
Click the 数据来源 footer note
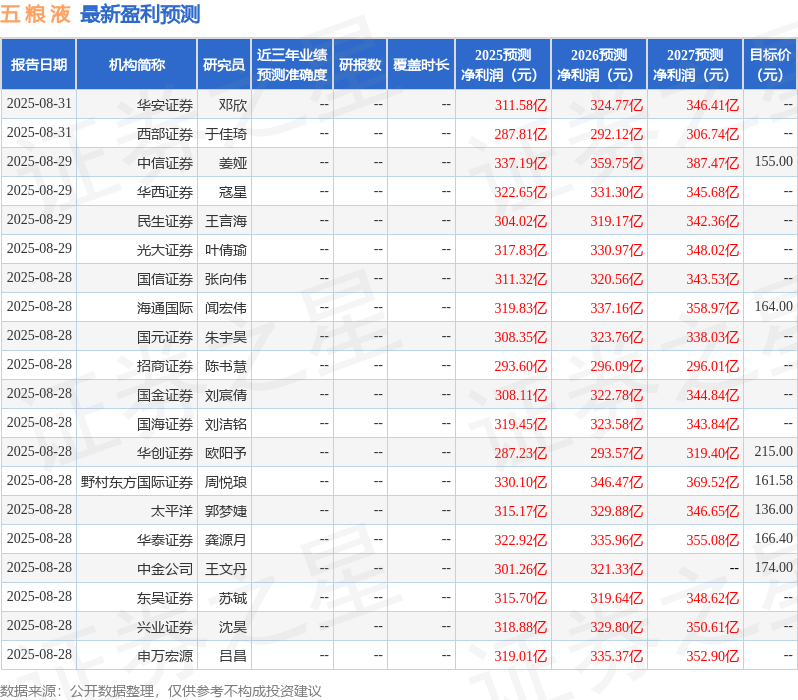tap(161, 691)
